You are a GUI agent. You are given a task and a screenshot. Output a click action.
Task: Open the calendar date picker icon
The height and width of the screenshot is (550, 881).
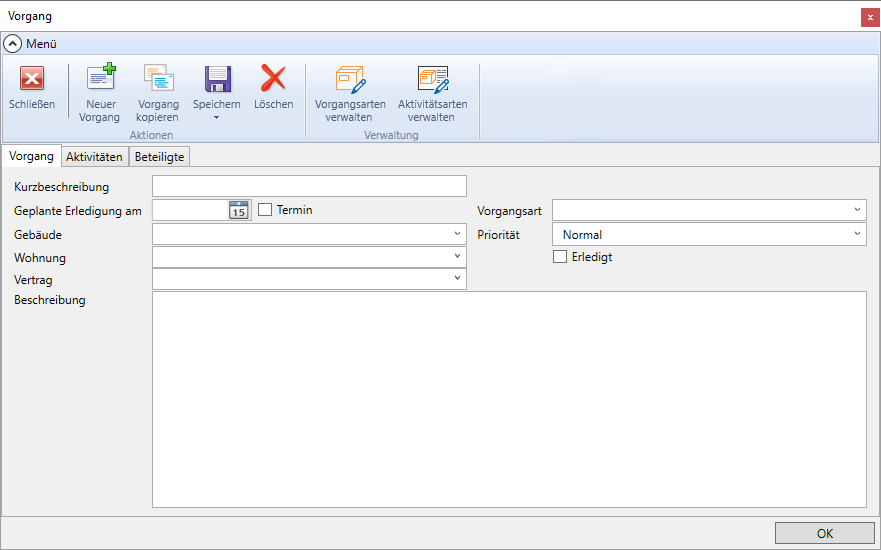tap(239, 210)
